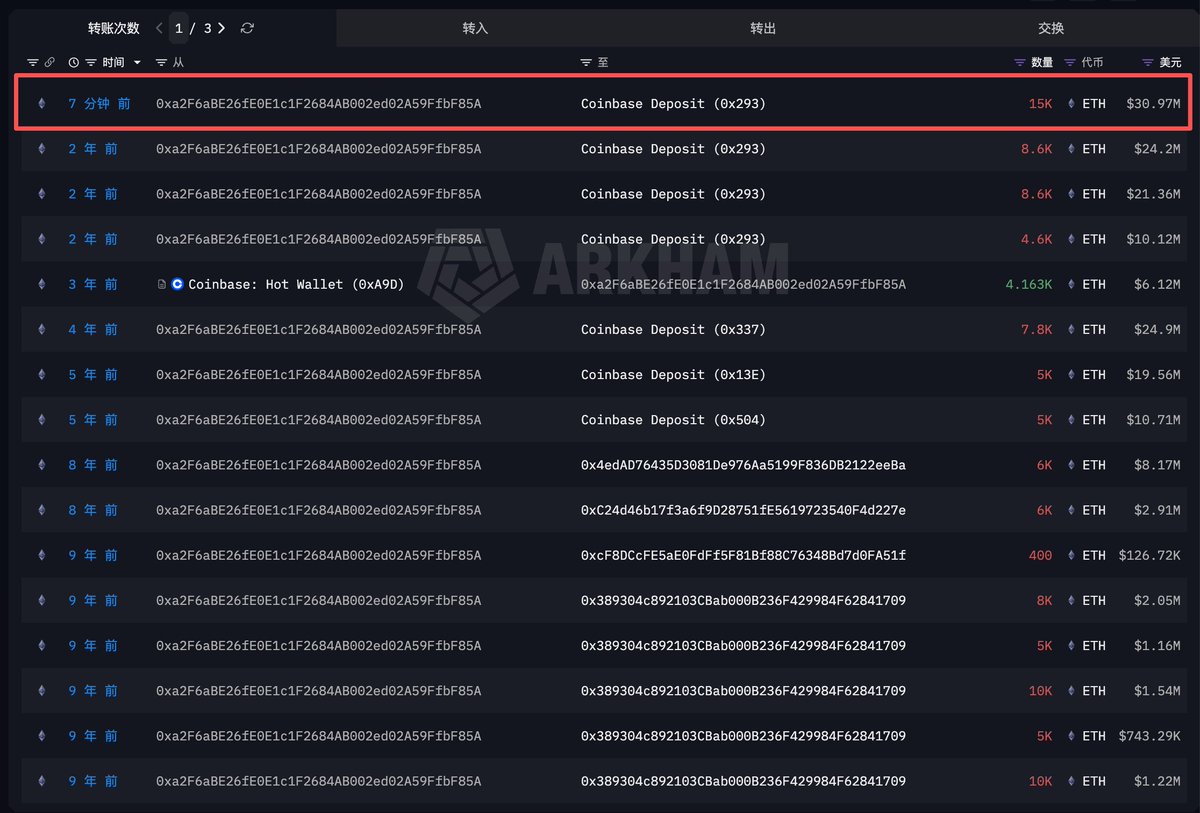
Task: Toggle the 从 column filter
Action: click(x=160, y=62)
